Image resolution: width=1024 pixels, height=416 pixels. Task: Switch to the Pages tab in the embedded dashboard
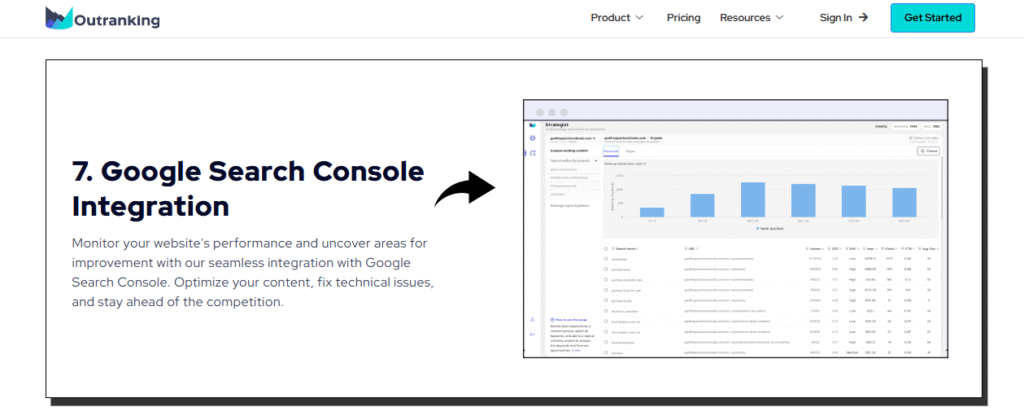630,151
